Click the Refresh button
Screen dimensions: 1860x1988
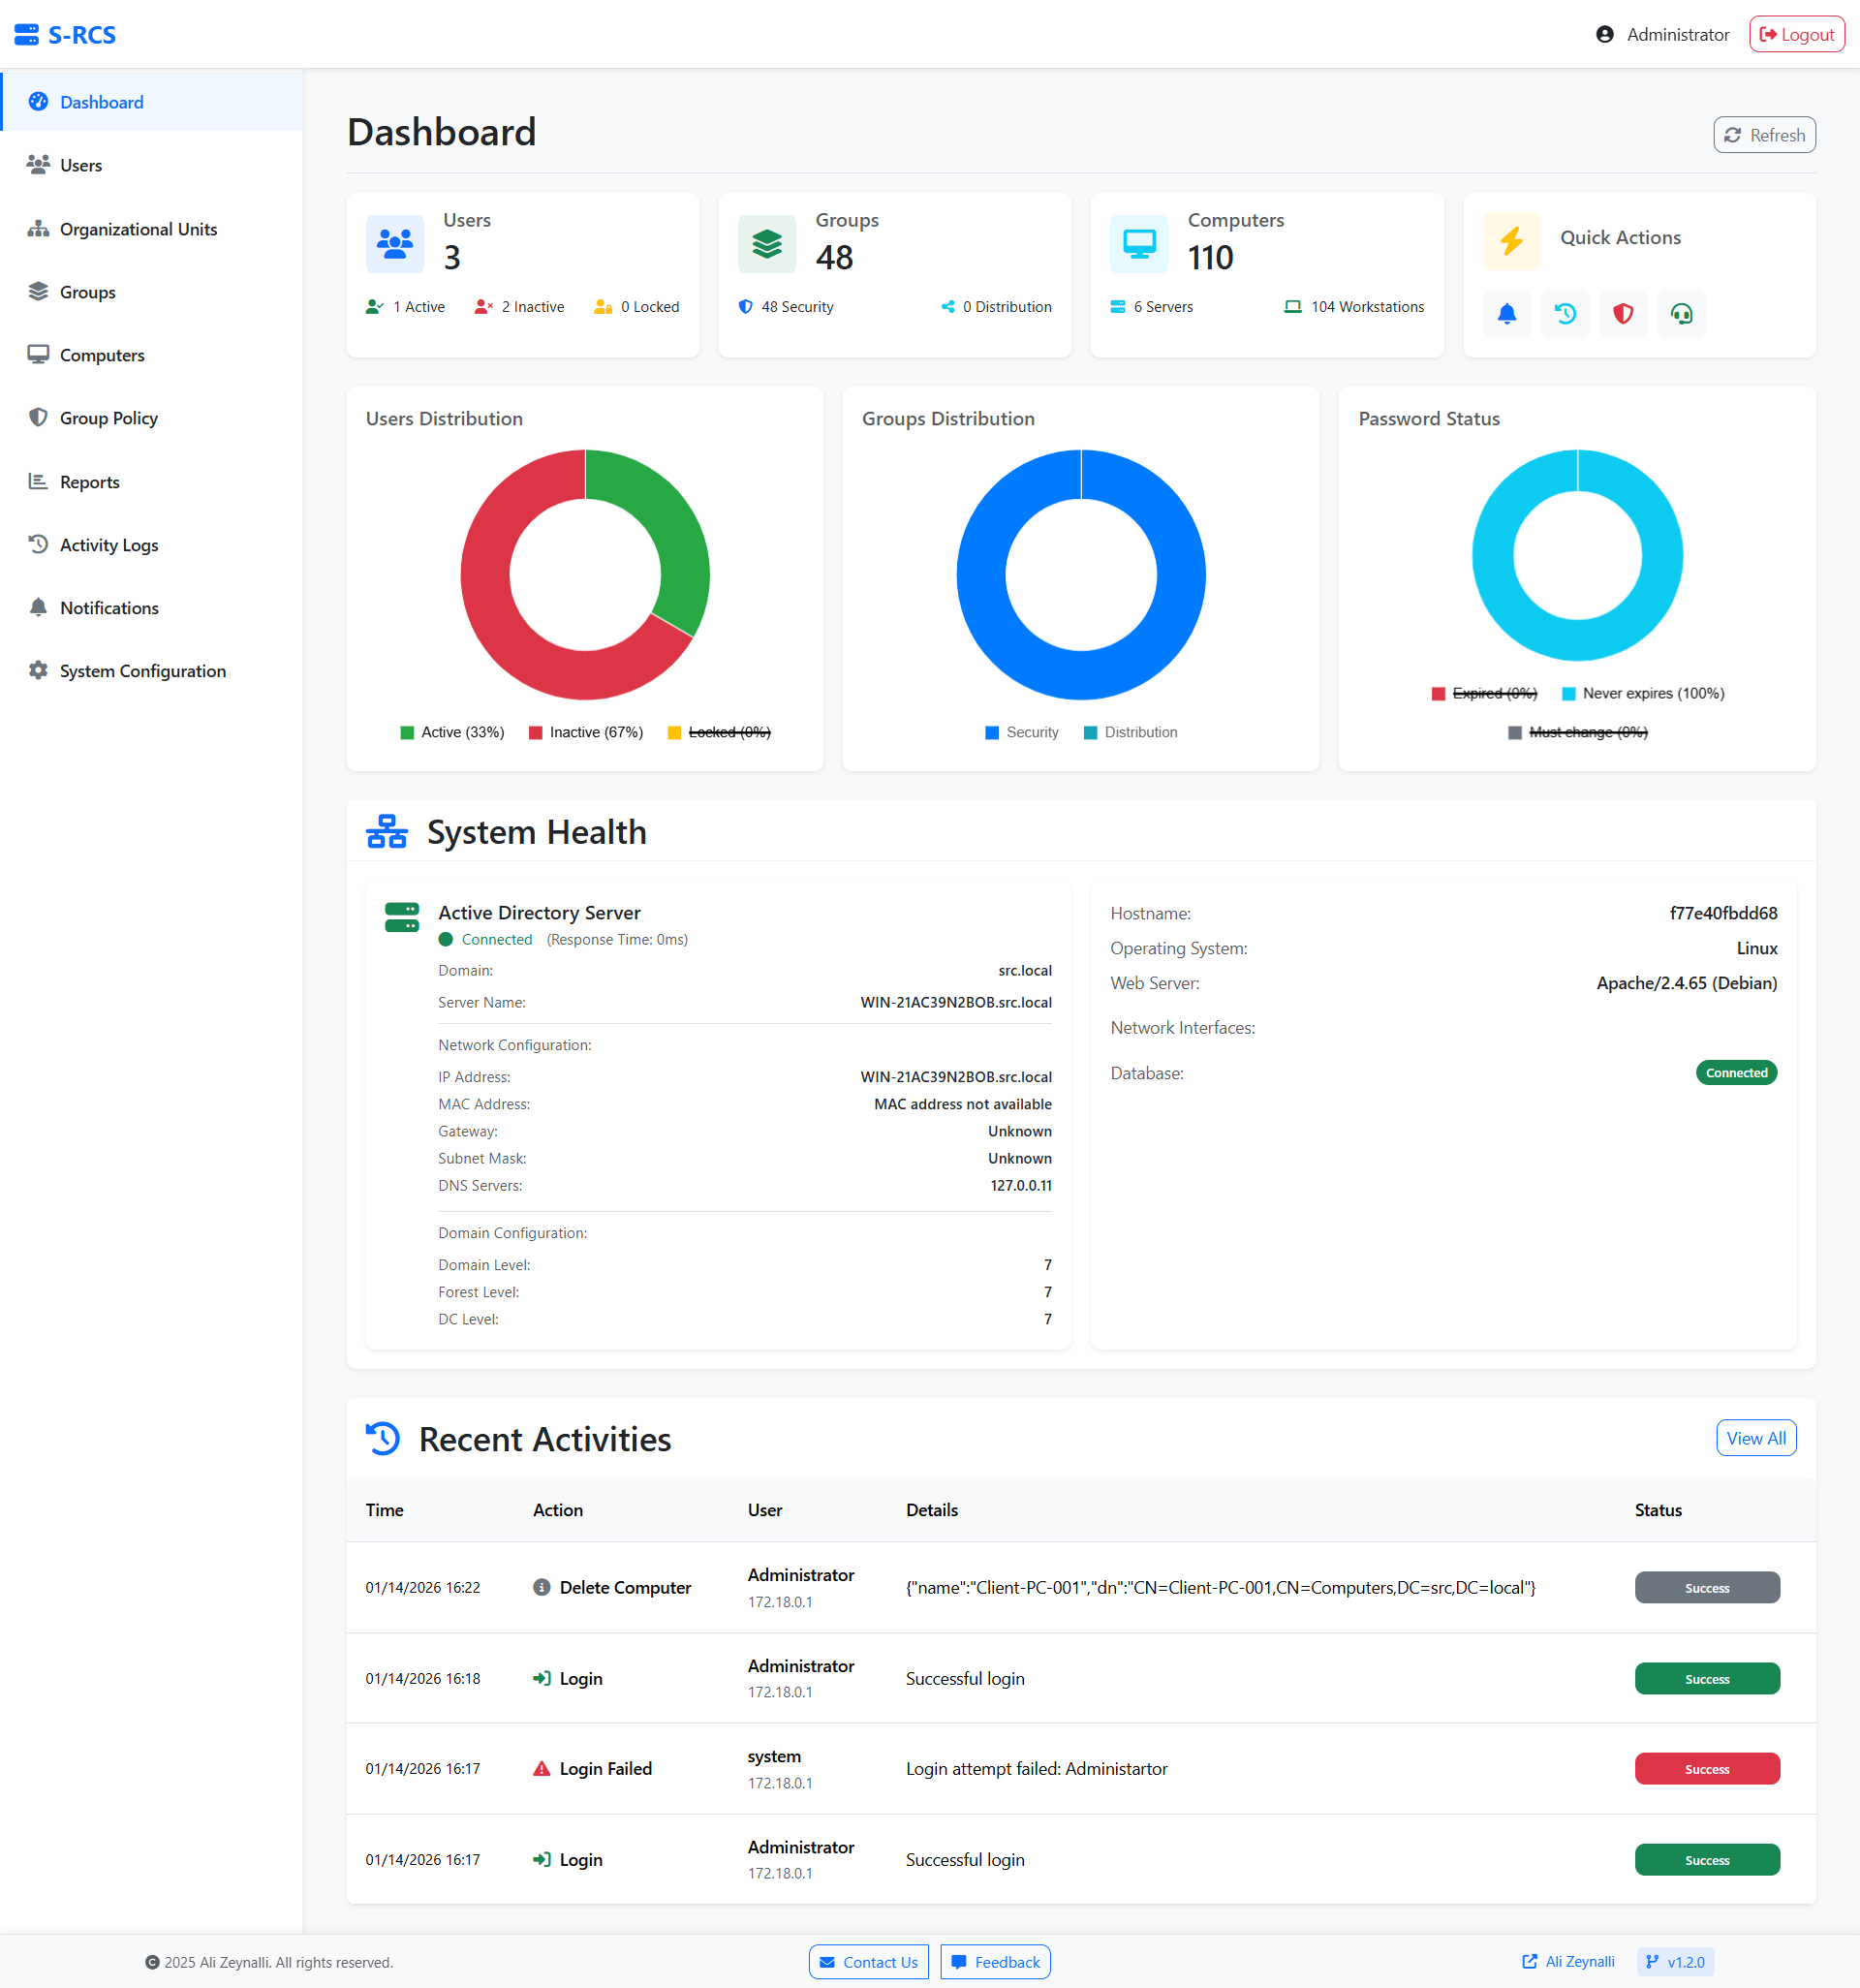pos(1764,135)
